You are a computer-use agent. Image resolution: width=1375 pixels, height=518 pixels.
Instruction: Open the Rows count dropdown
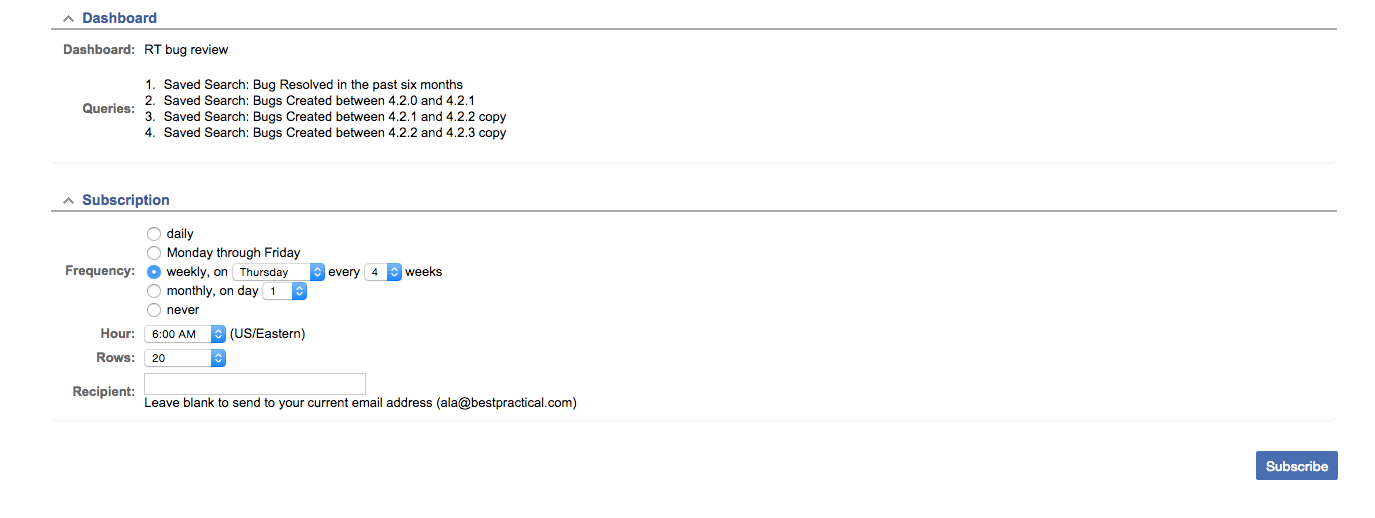(x=185, y=357)
